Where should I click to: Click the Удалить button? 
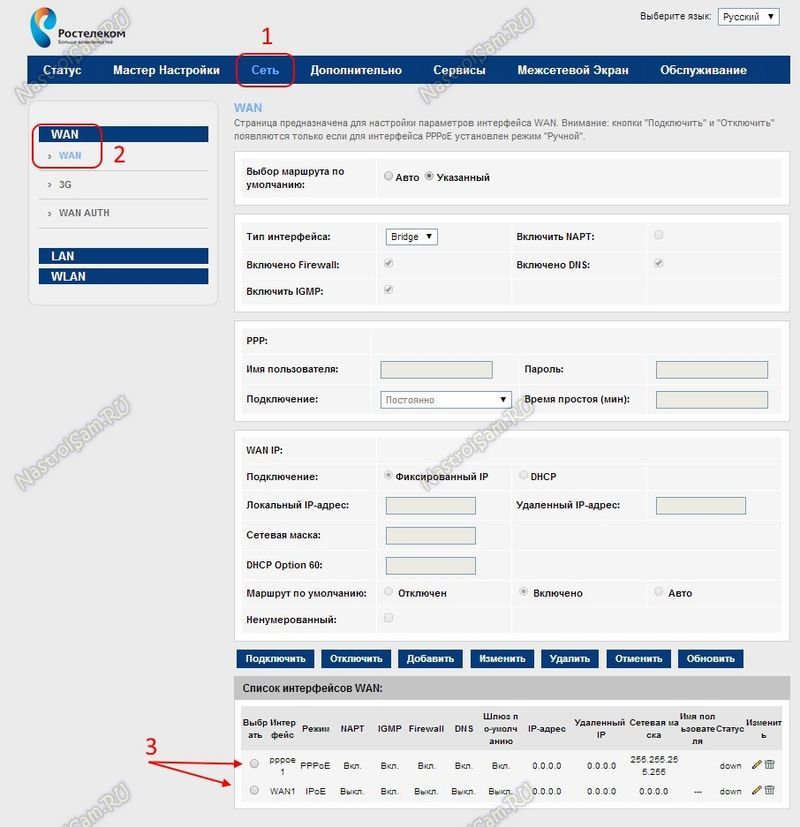pos(570,659)
